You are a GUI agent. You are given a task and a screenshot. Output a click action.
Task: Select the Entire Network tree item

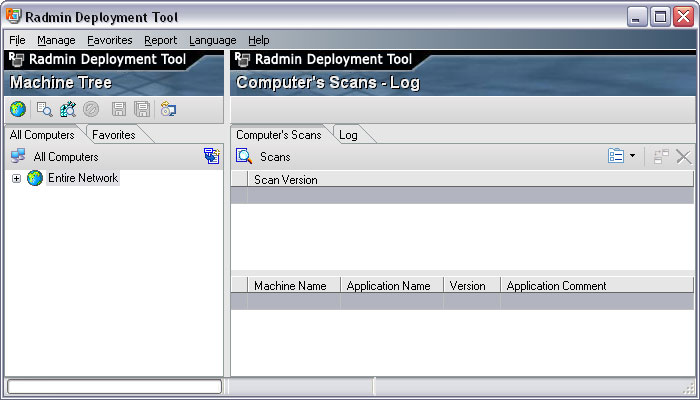83,178
